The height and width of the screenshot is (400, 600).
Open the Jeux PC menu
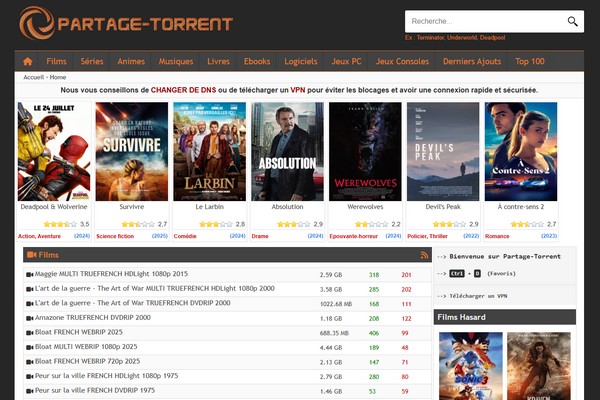coord(346,61)
